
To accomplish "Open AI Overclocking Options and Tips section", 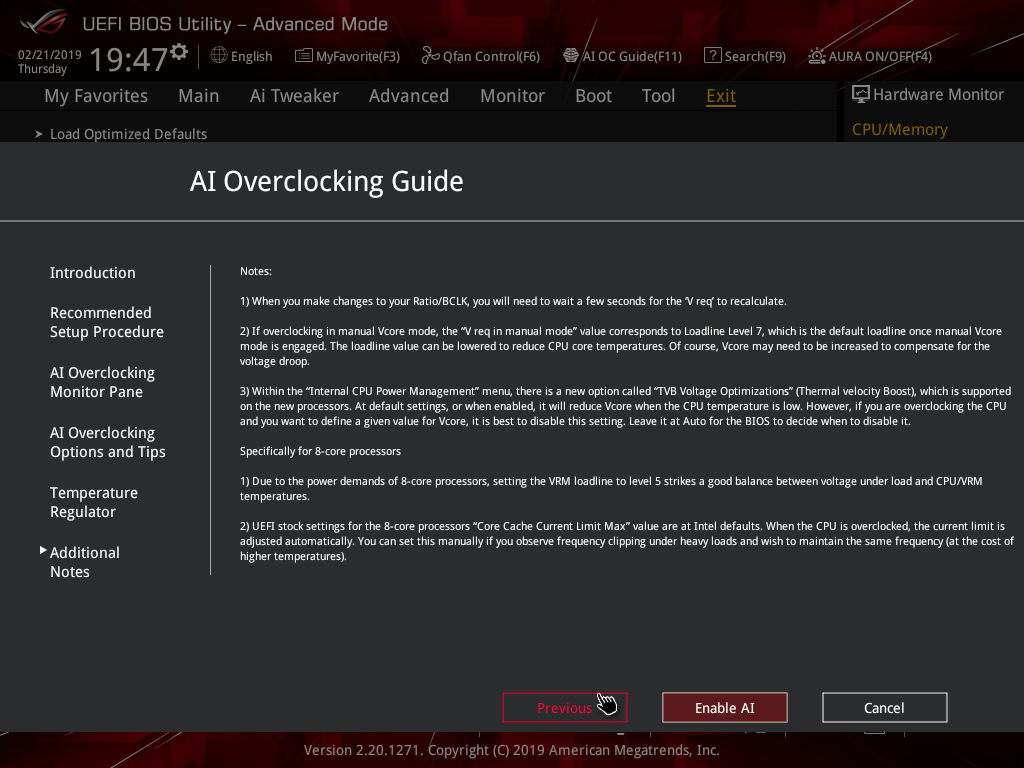I will click(x=108, y=442).
